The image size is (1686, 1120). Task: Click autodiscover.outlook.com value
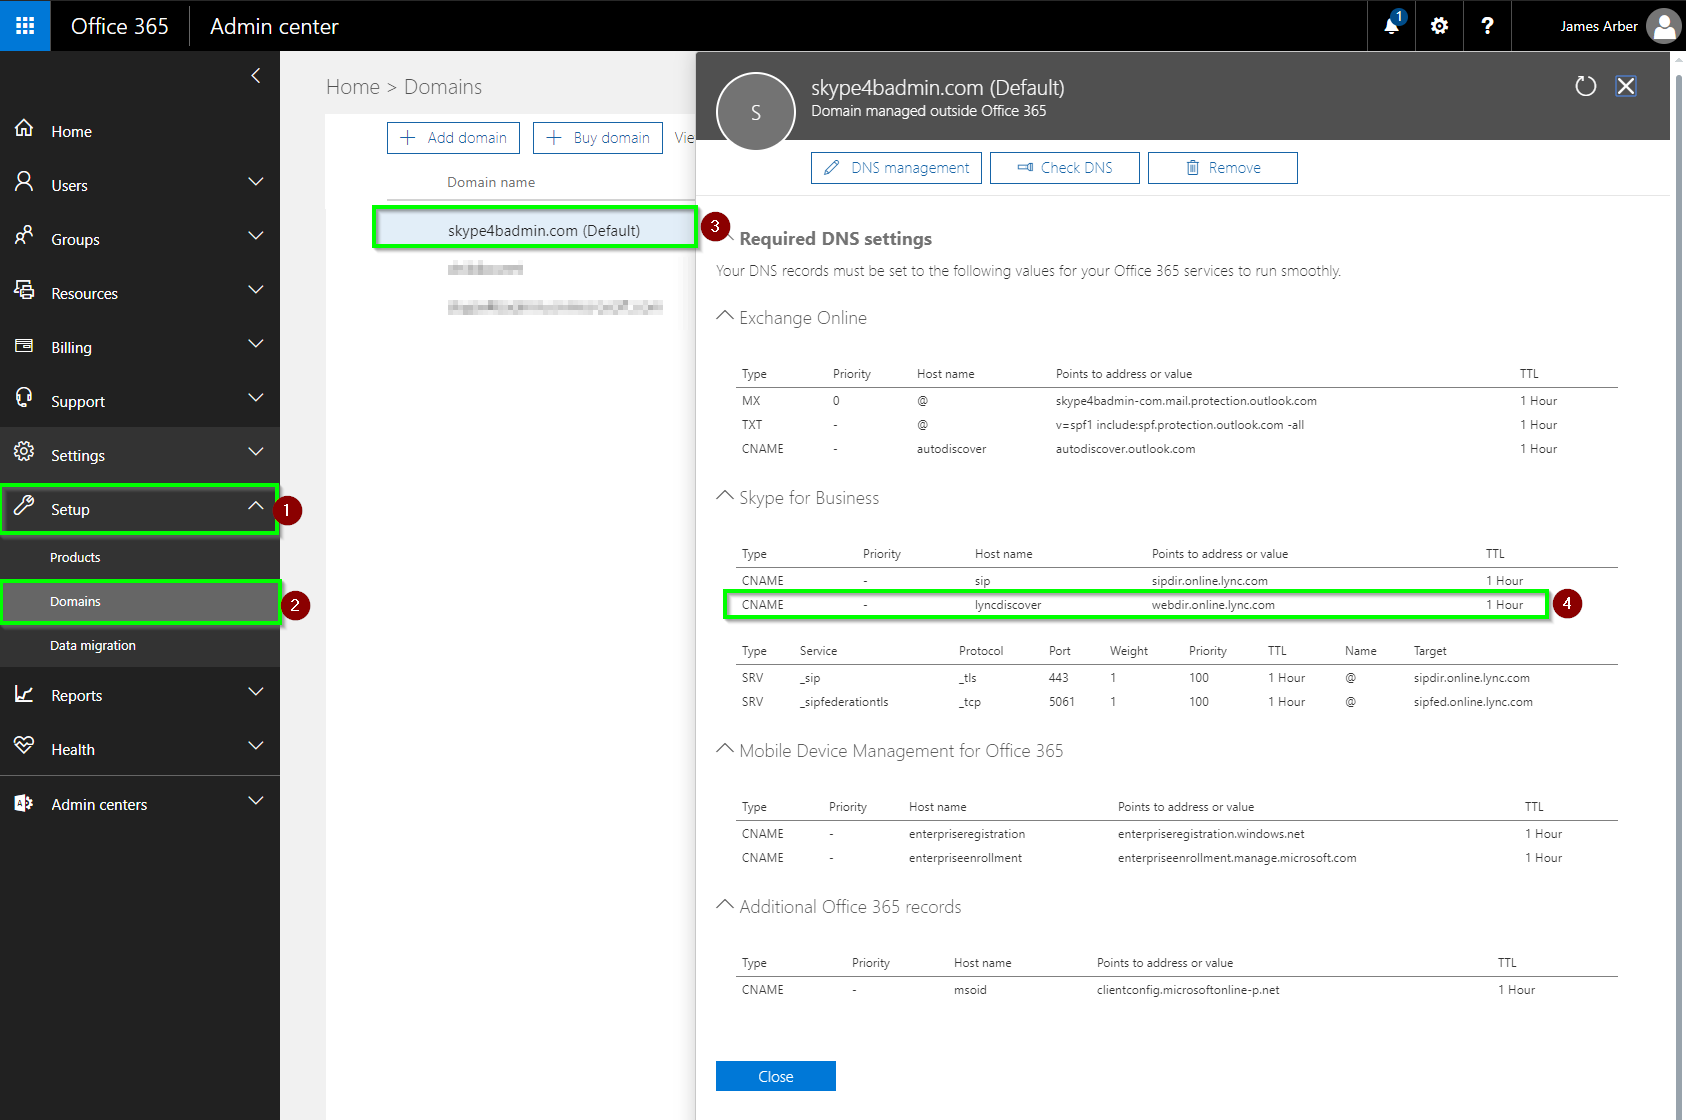1125,449
